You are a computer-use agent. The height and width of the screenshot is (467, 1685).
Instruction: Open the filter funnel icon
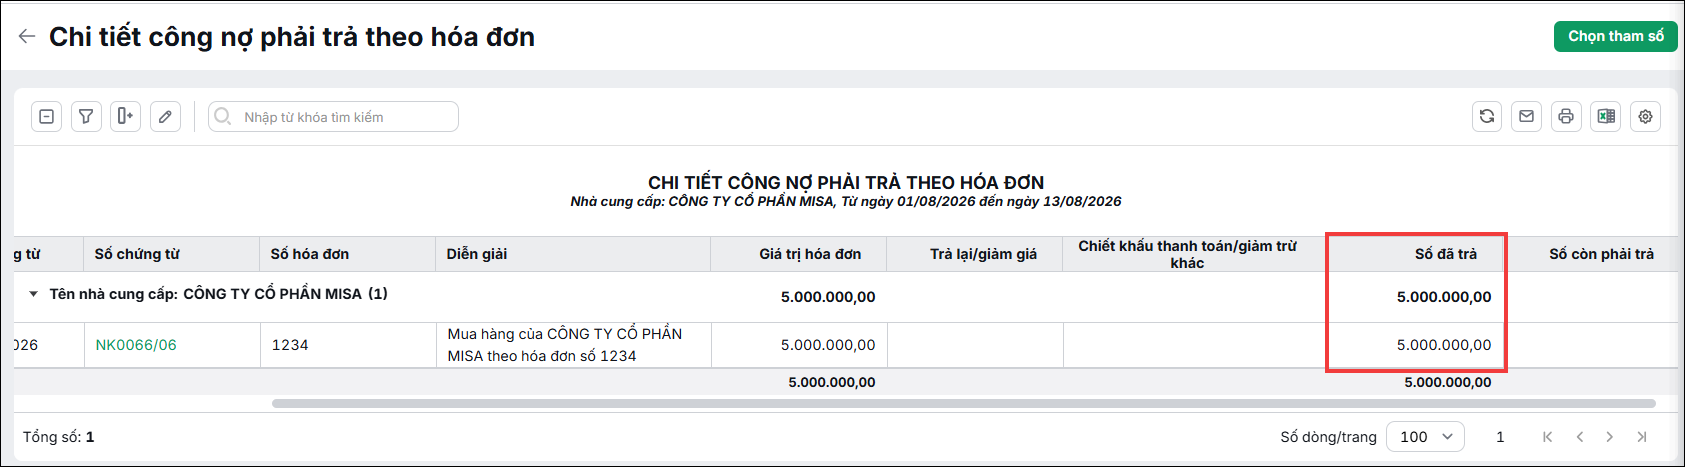(x=86, y=117)
